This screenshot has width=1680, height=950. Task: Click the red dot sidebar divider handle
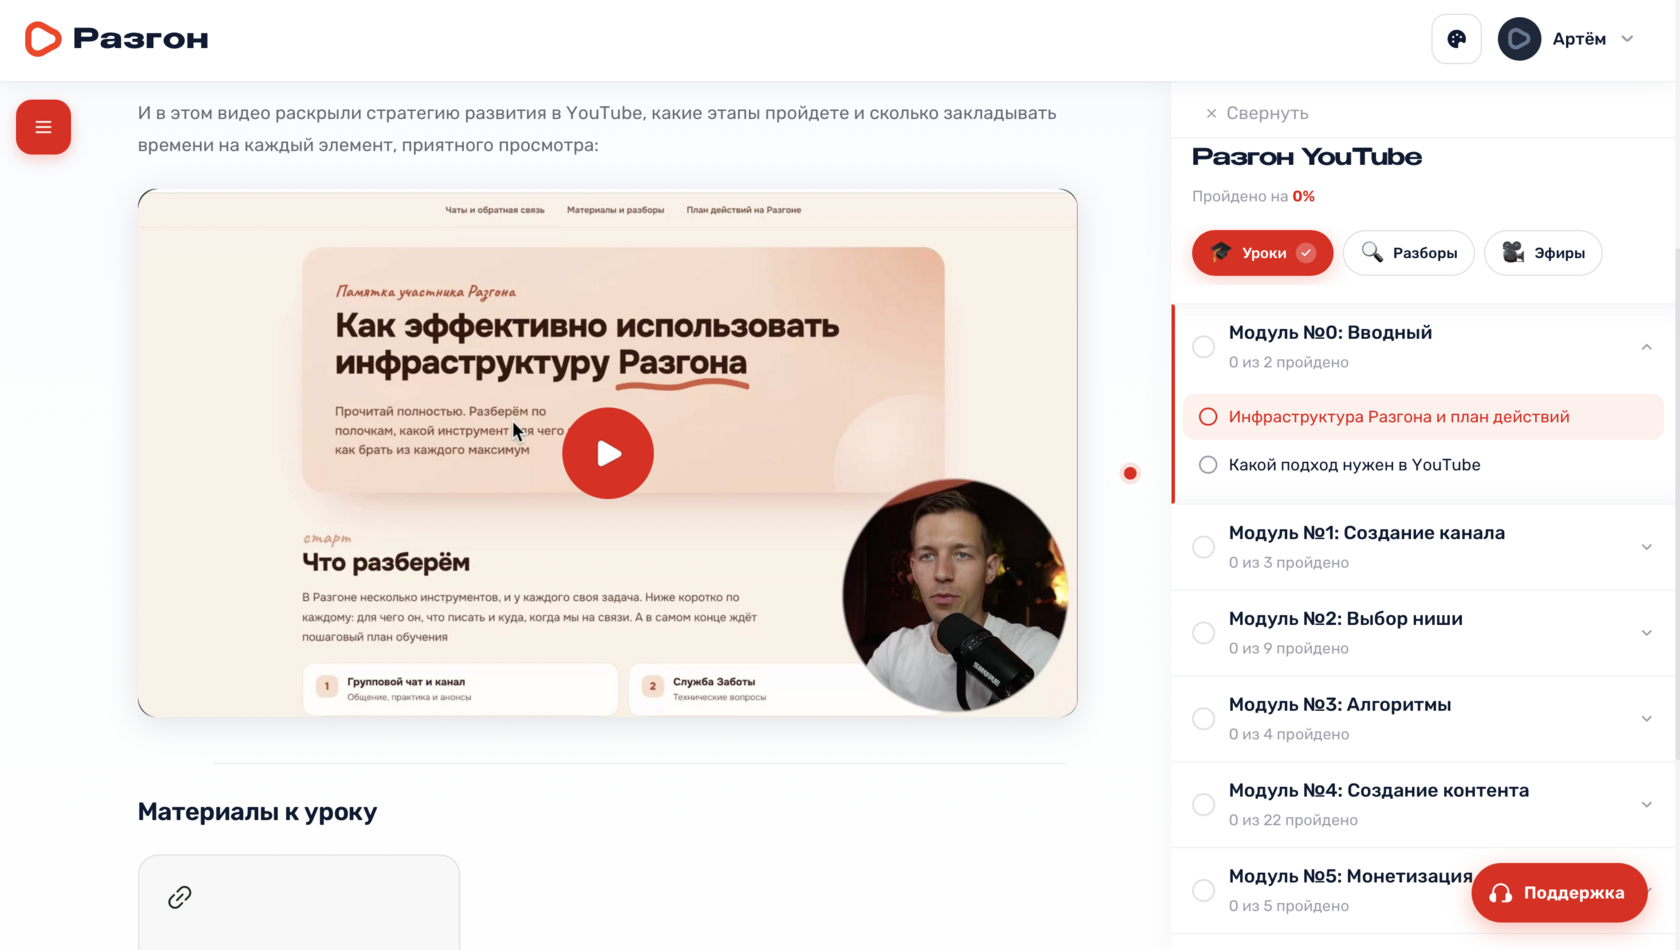pyautogui.click(x=1130, y=473)
